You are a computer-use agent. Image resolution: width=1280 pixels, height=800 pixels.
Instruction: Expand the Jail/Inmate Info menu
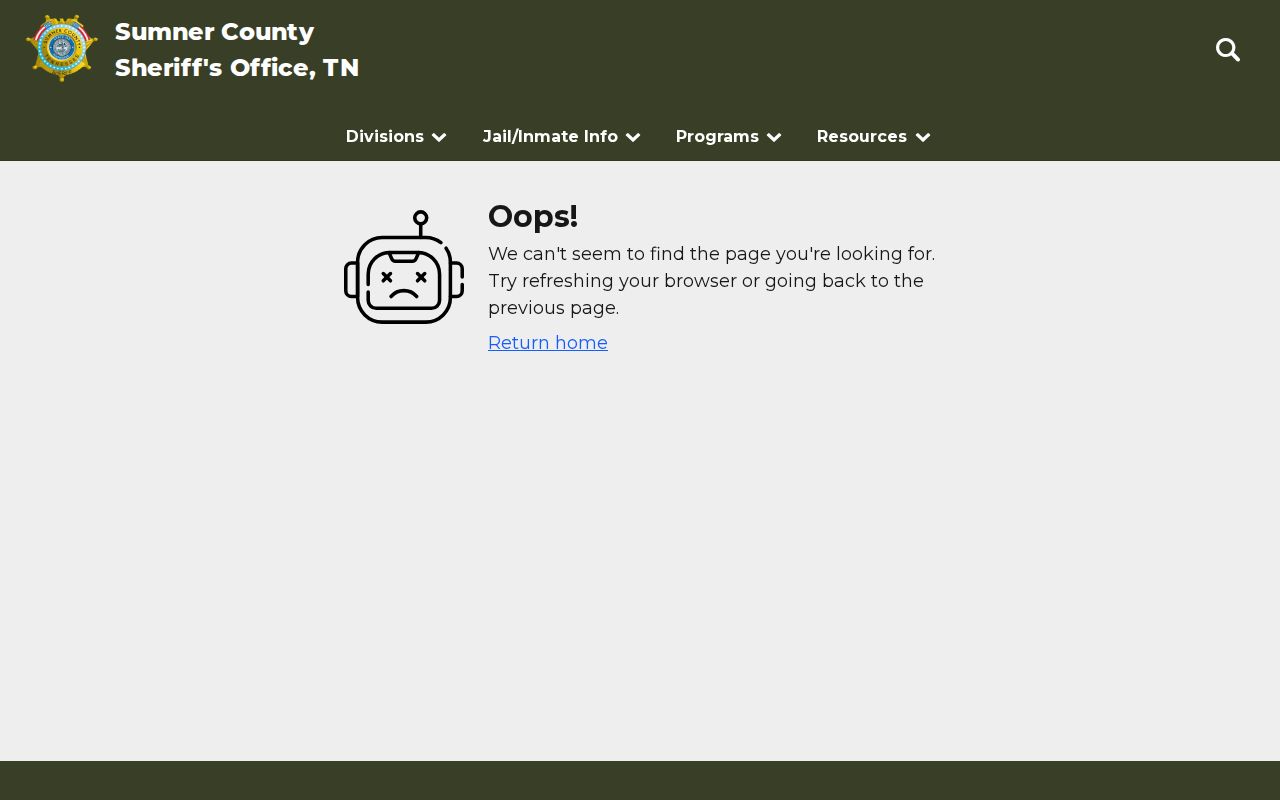[x=561, y=137]
